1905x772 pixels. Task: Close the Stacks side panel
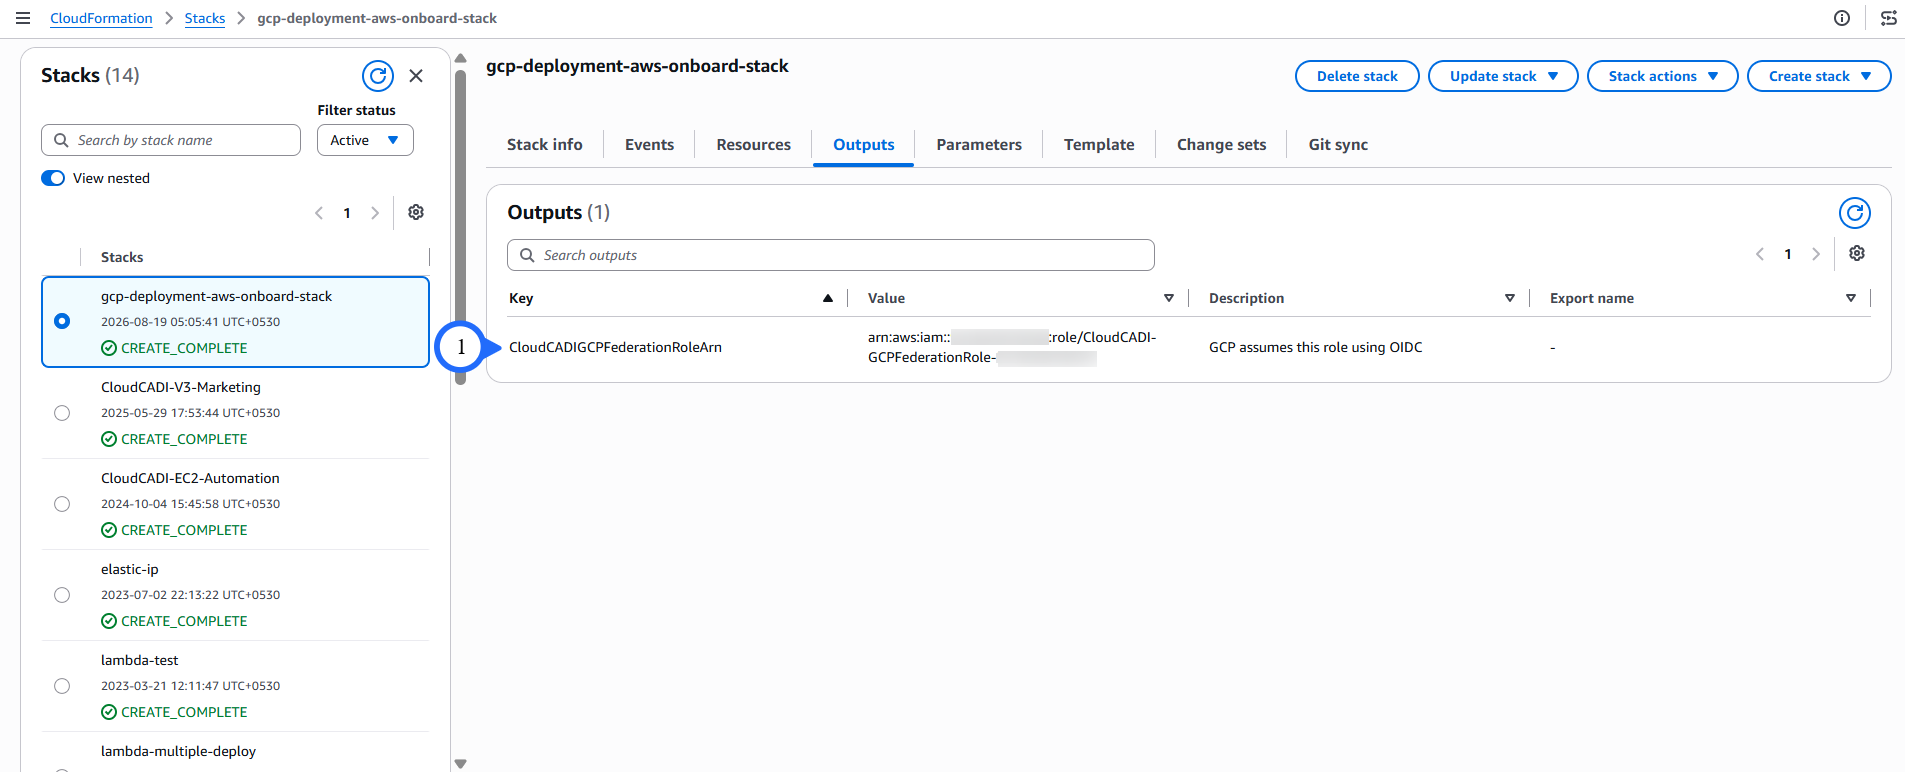pos(416,76)
